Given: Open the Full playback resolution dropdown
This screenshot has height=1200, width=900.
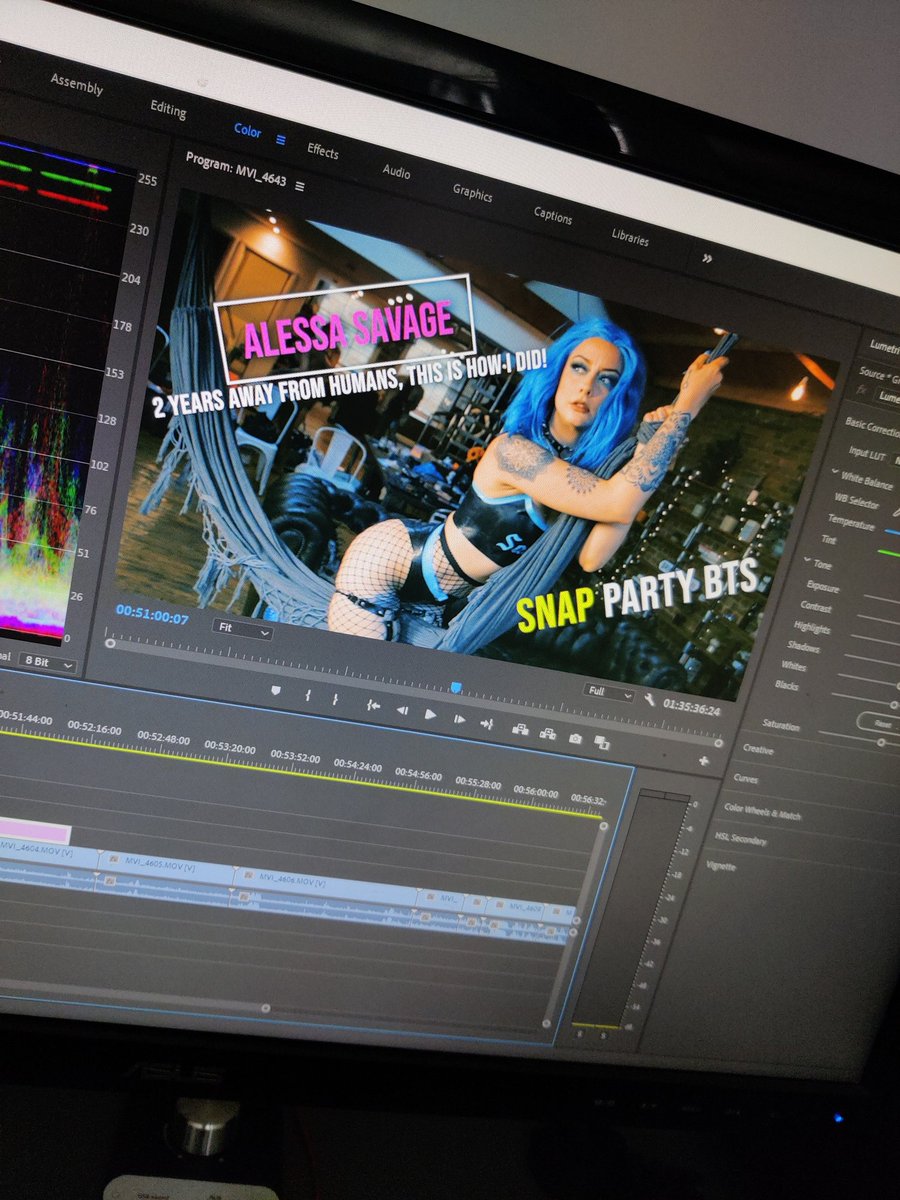Looking at the screenshot, I should click(x=609, y=693).
